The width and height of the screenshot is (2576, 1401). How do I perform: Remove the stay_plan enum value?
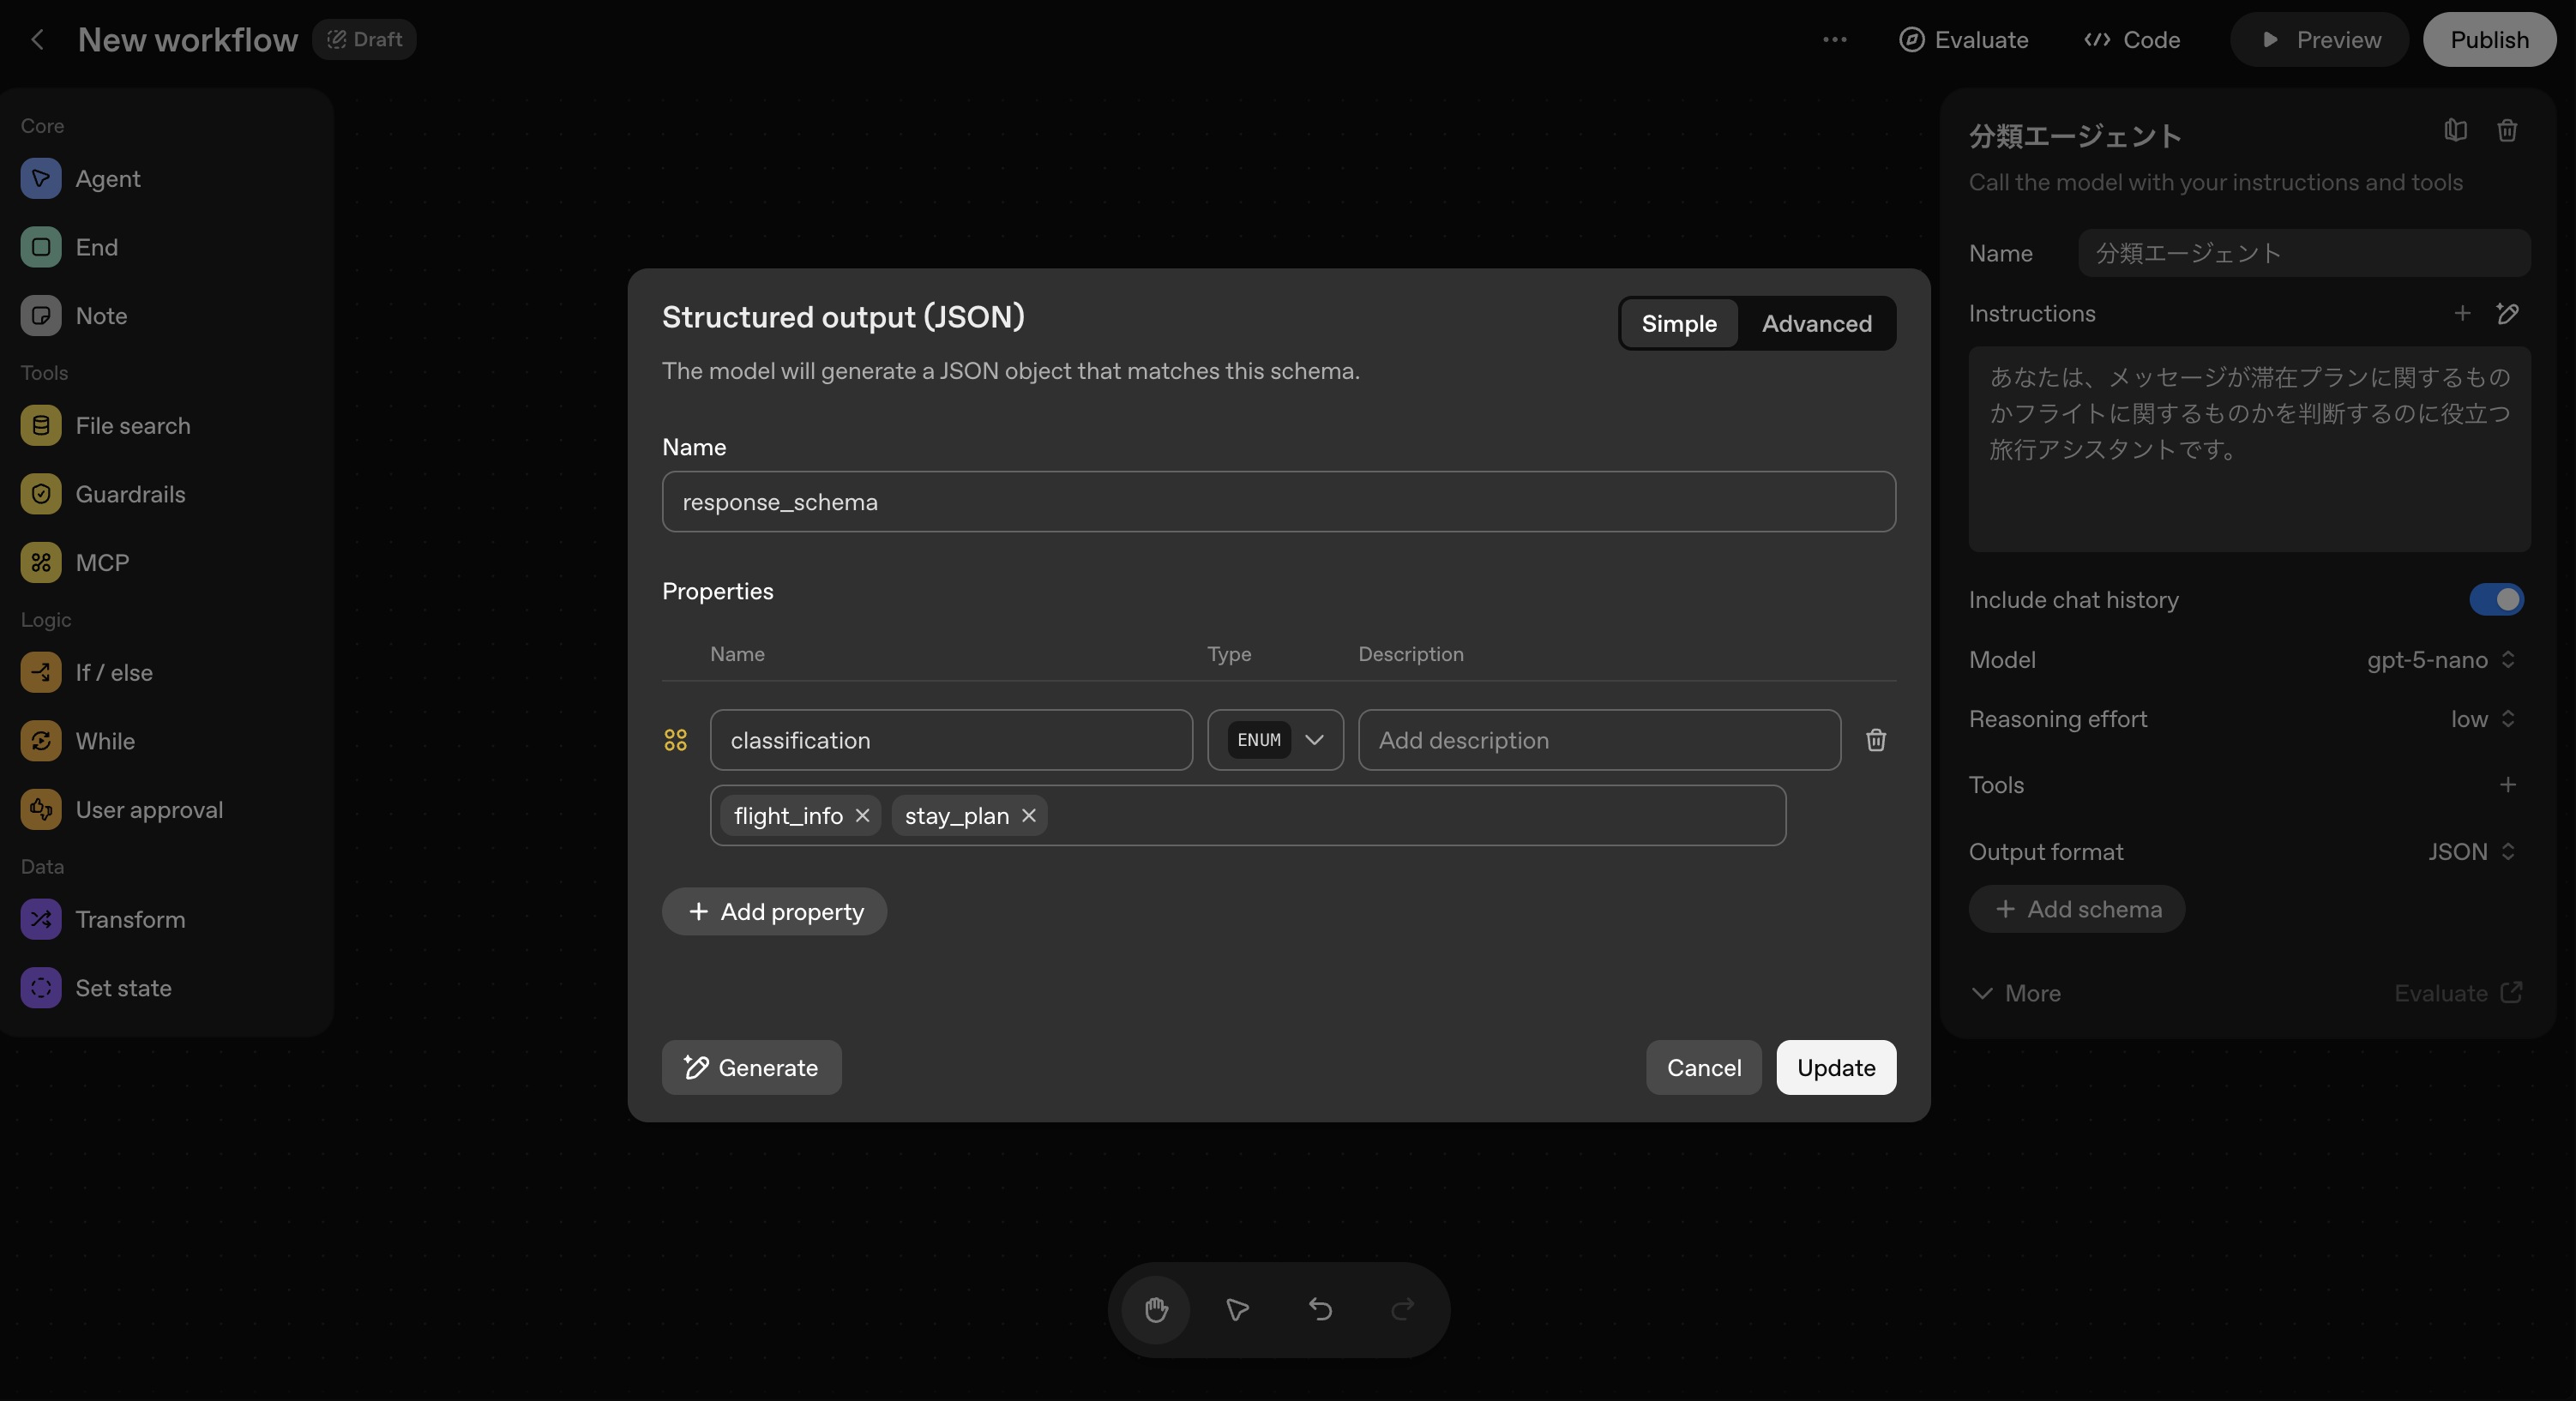(1028, 816)
